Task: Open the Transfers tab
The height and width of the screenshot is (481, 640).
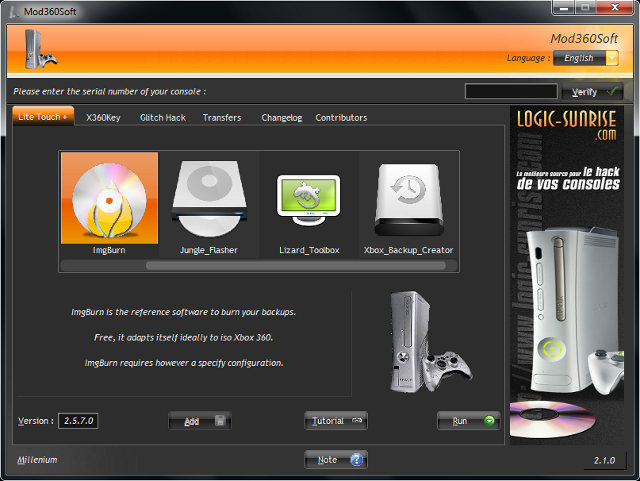Action: point(222,118)
